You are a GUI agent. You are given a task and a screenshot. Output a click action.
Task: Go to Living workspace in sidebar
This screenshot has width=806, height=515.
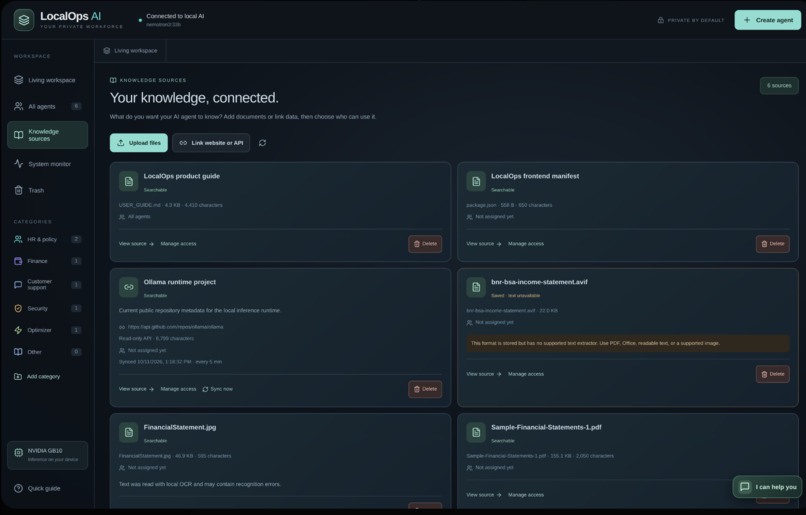tap(47, 80)
